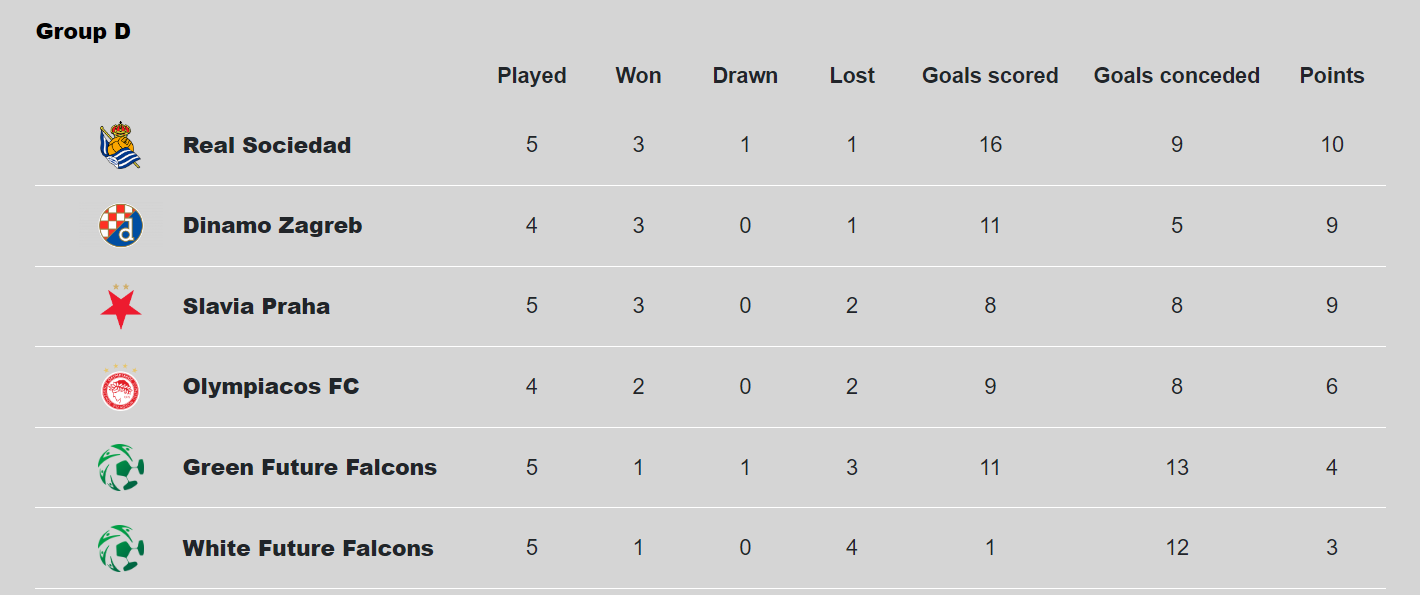Click the Goals scored column header
Screen dimensions: 1420x595
[990, 76]
